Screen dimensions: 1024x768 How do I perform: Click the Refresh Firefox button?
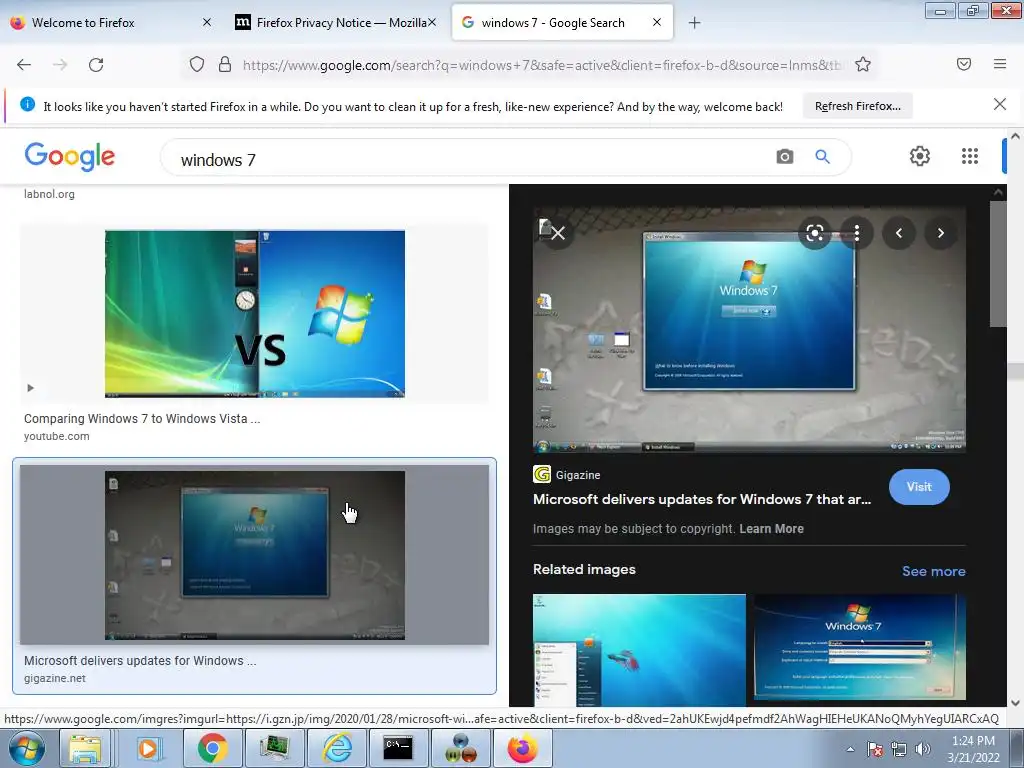pos(857,106)
